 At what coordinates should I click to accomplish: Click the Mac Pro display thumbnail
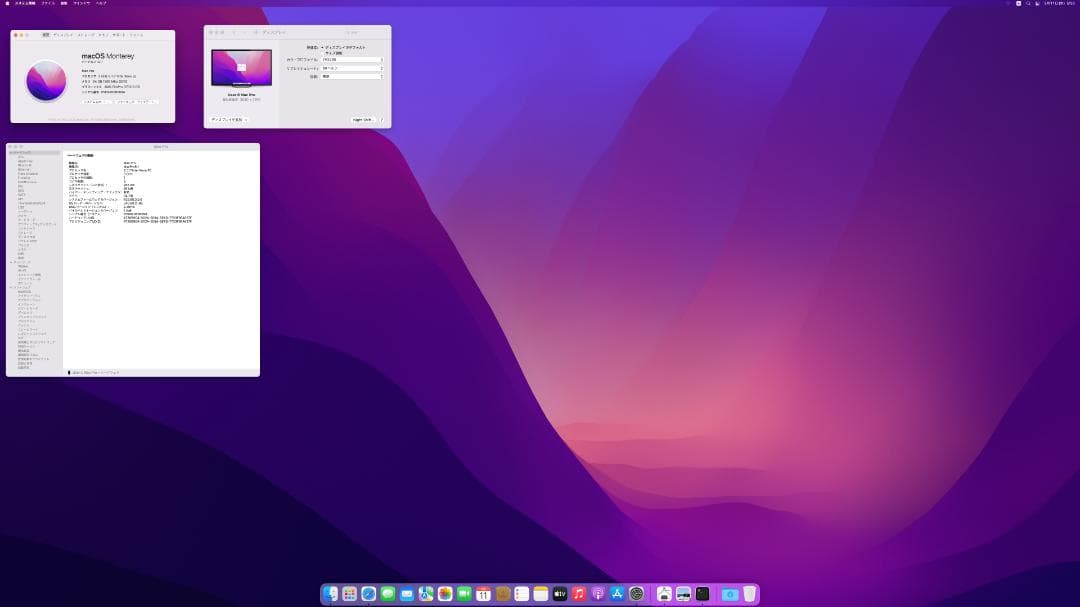pyautogui.click(x=243, y=67)
